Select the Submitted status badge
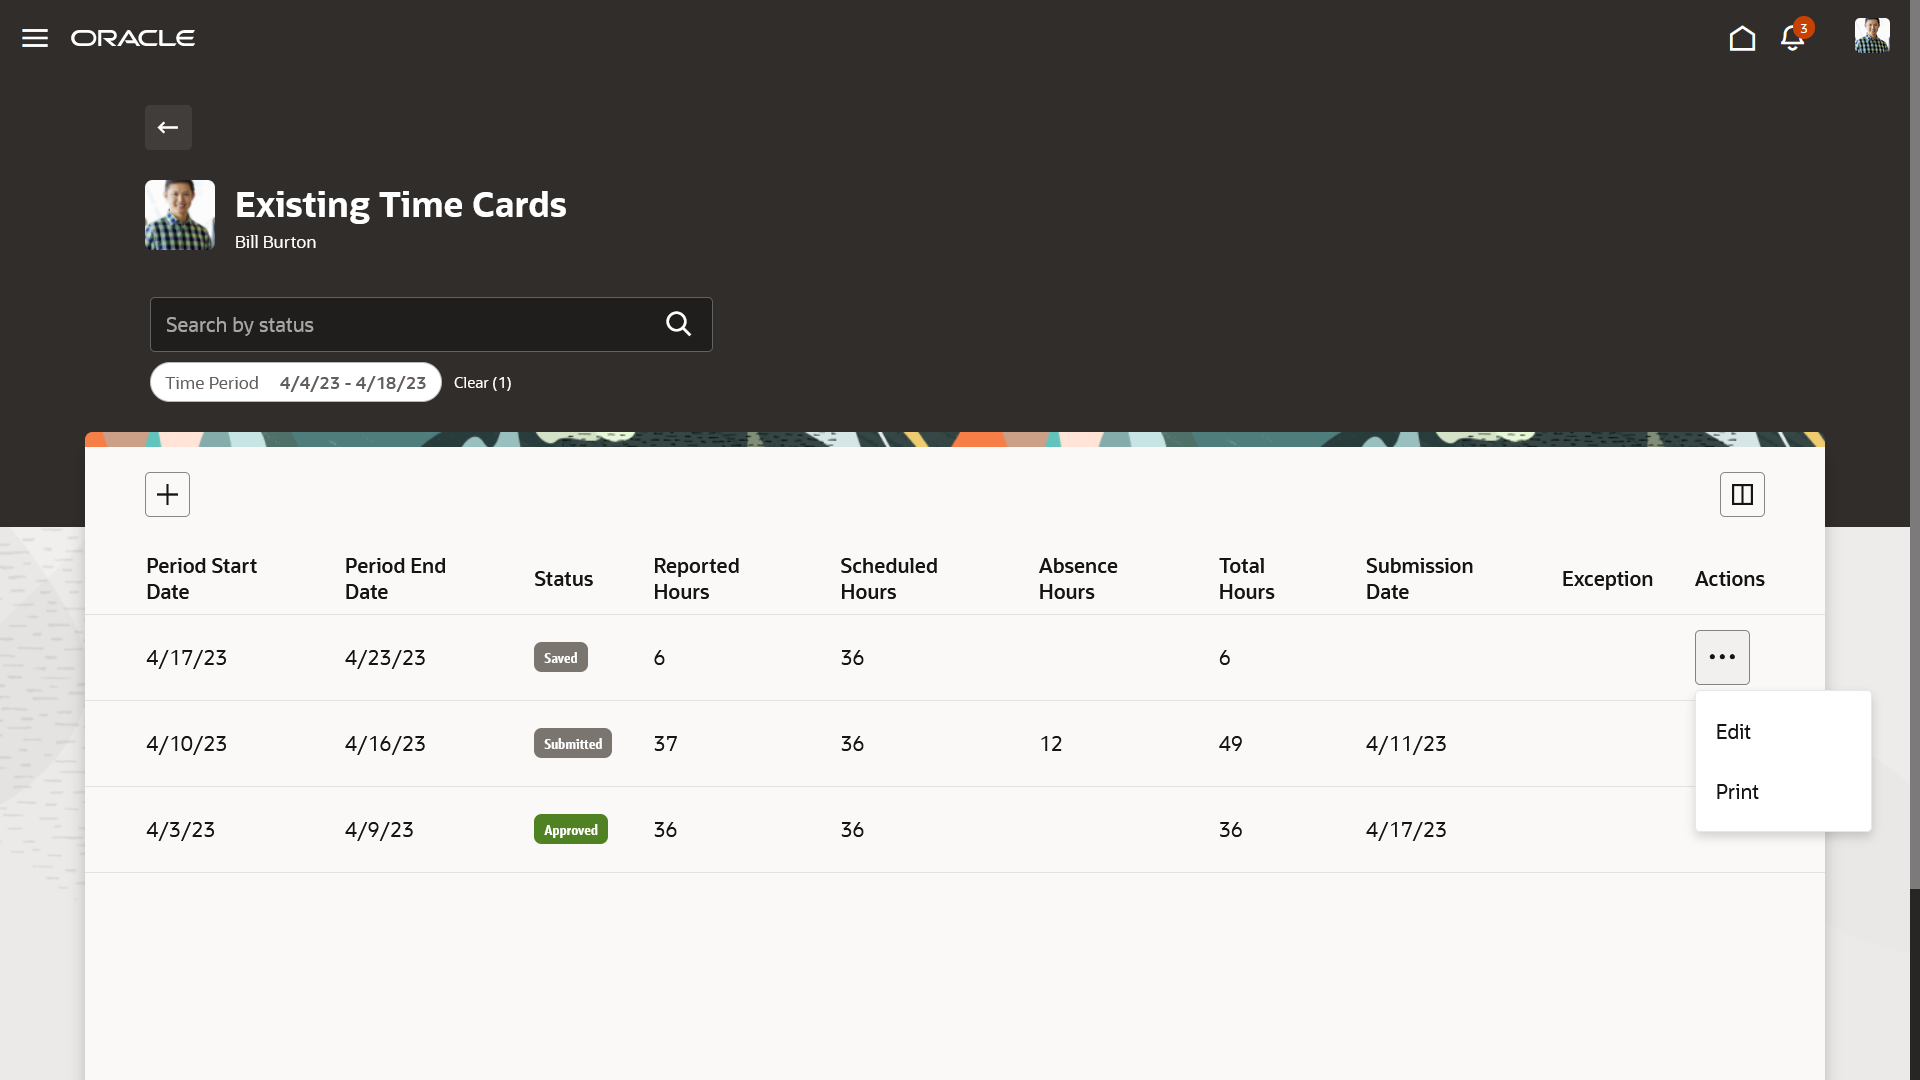 pos(572,743)
